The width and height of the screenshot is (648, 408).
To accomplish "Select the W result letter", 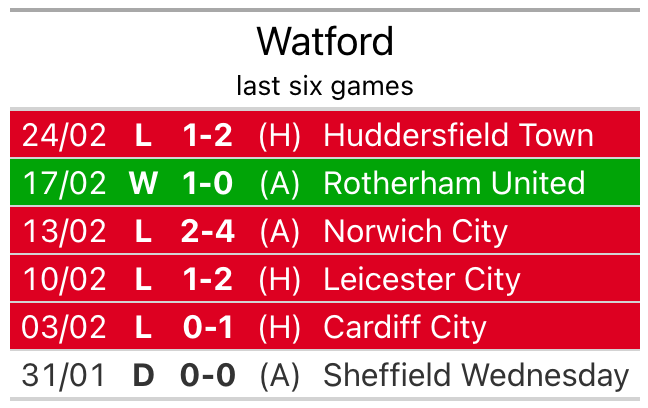I will pyautogui.click(x=143, y=183).
